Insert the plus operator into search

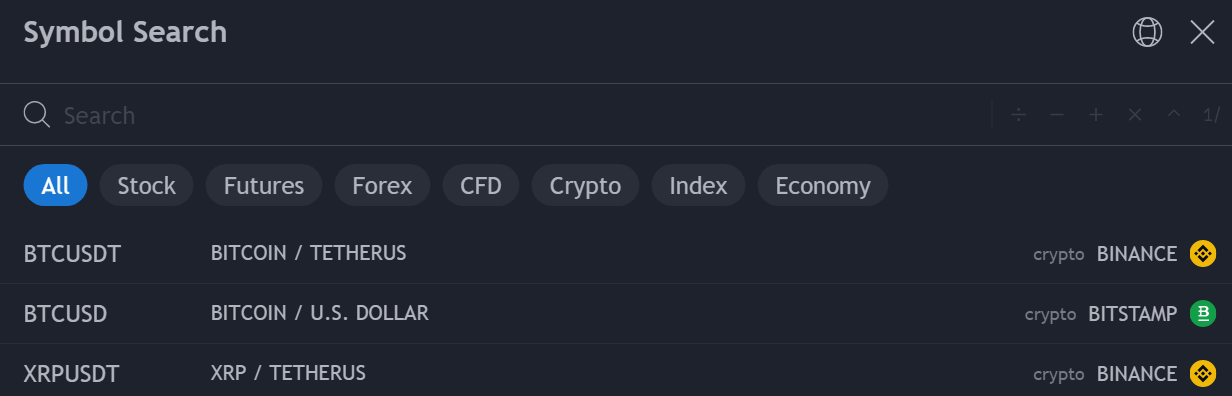[x=1096, y=115]
